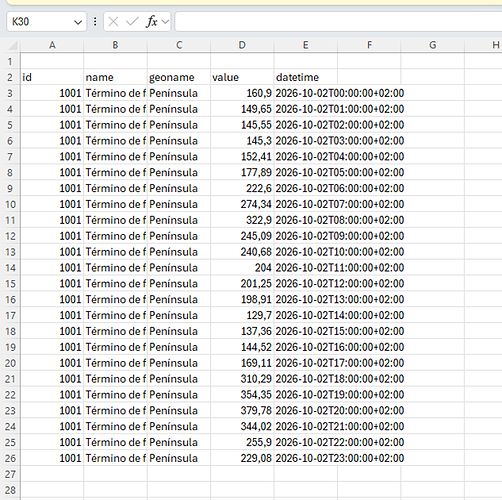Select row 28 header
The image size is (502, 500).
click(10, 490)
